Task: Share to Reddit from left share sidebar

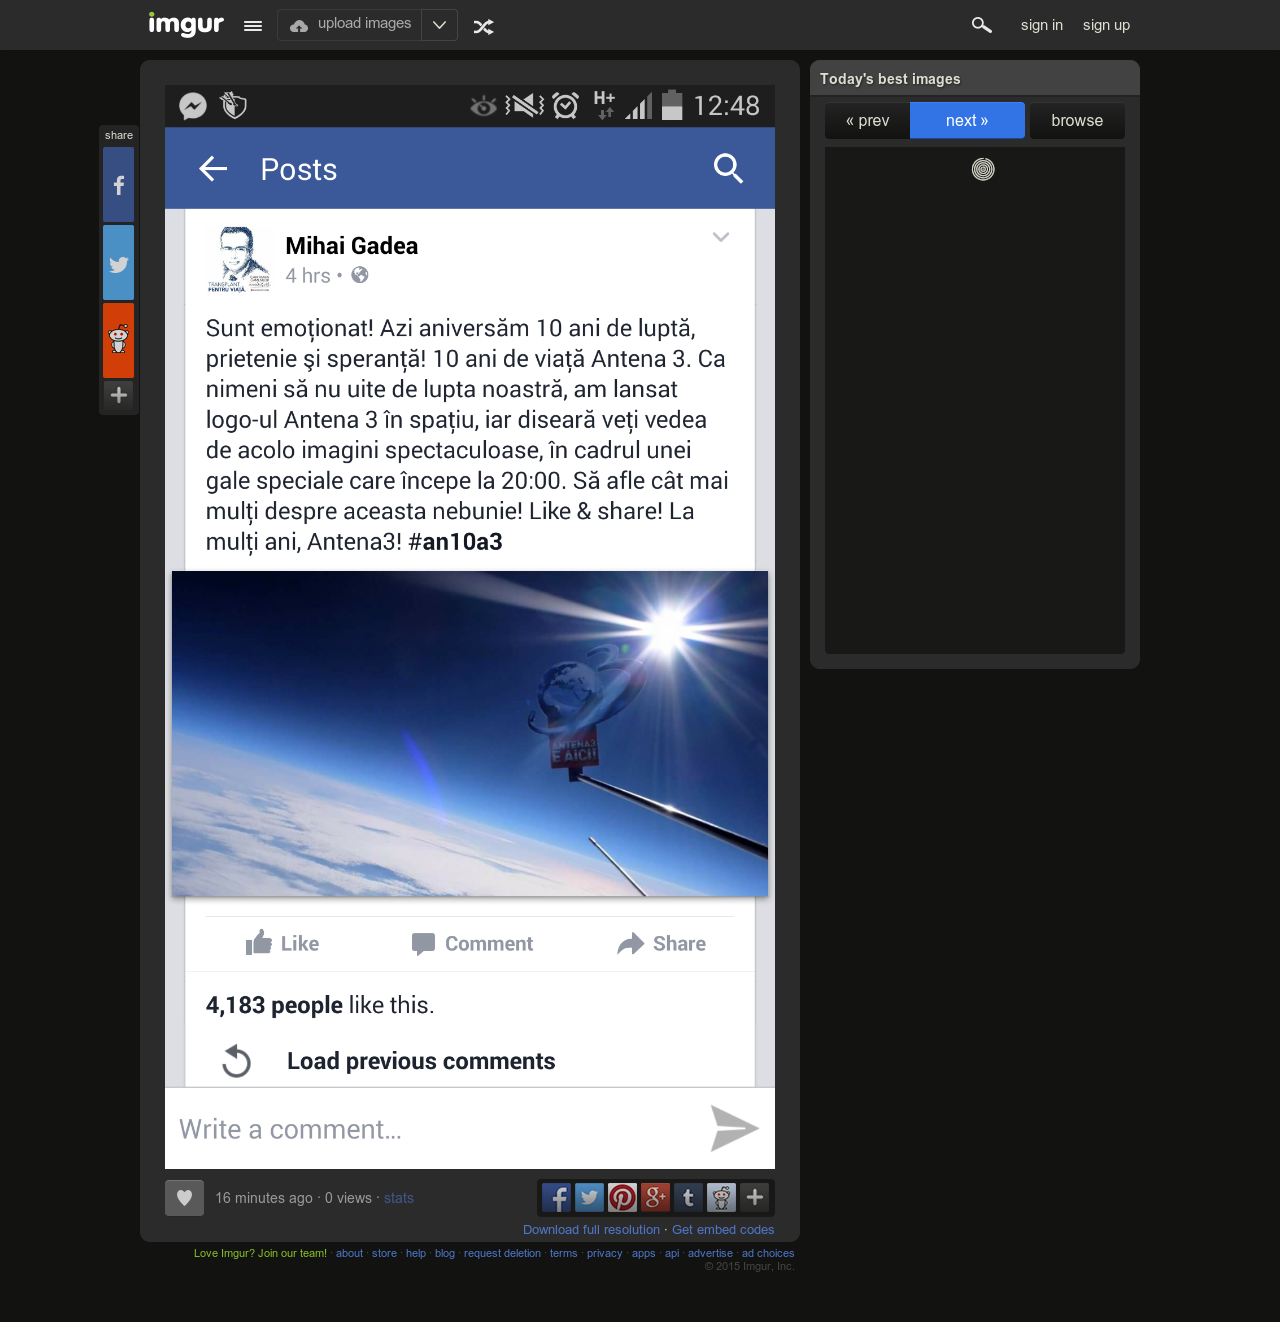Action: pos(118,340)
